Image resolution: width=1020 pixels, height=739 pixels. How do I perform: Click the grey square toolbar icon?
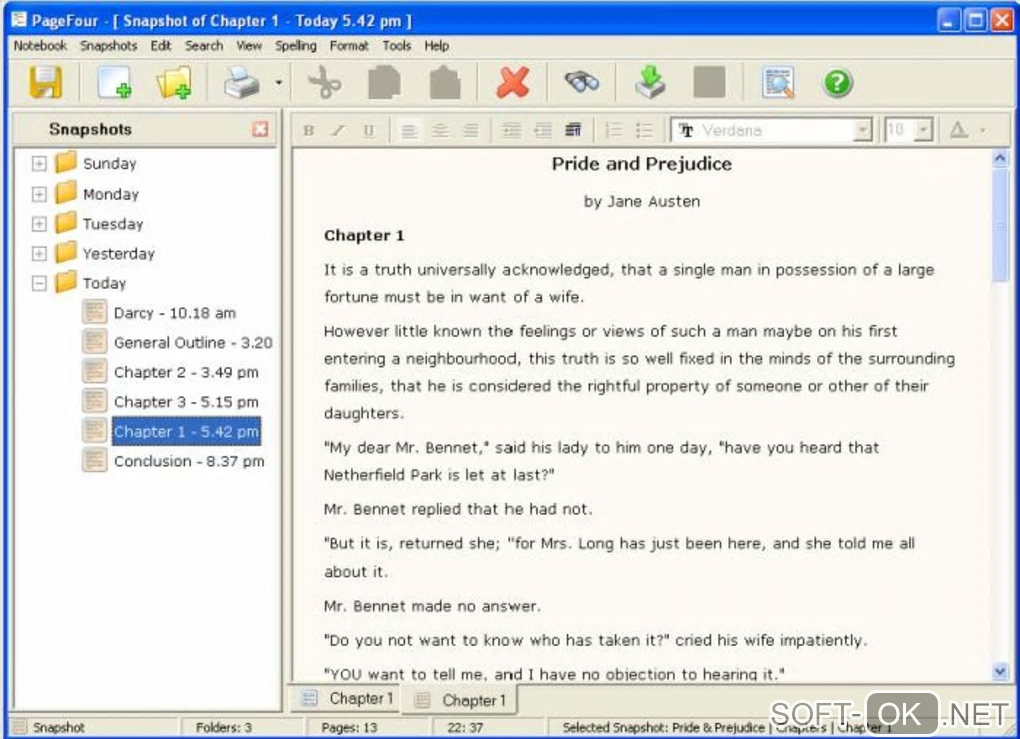point(709,83)
